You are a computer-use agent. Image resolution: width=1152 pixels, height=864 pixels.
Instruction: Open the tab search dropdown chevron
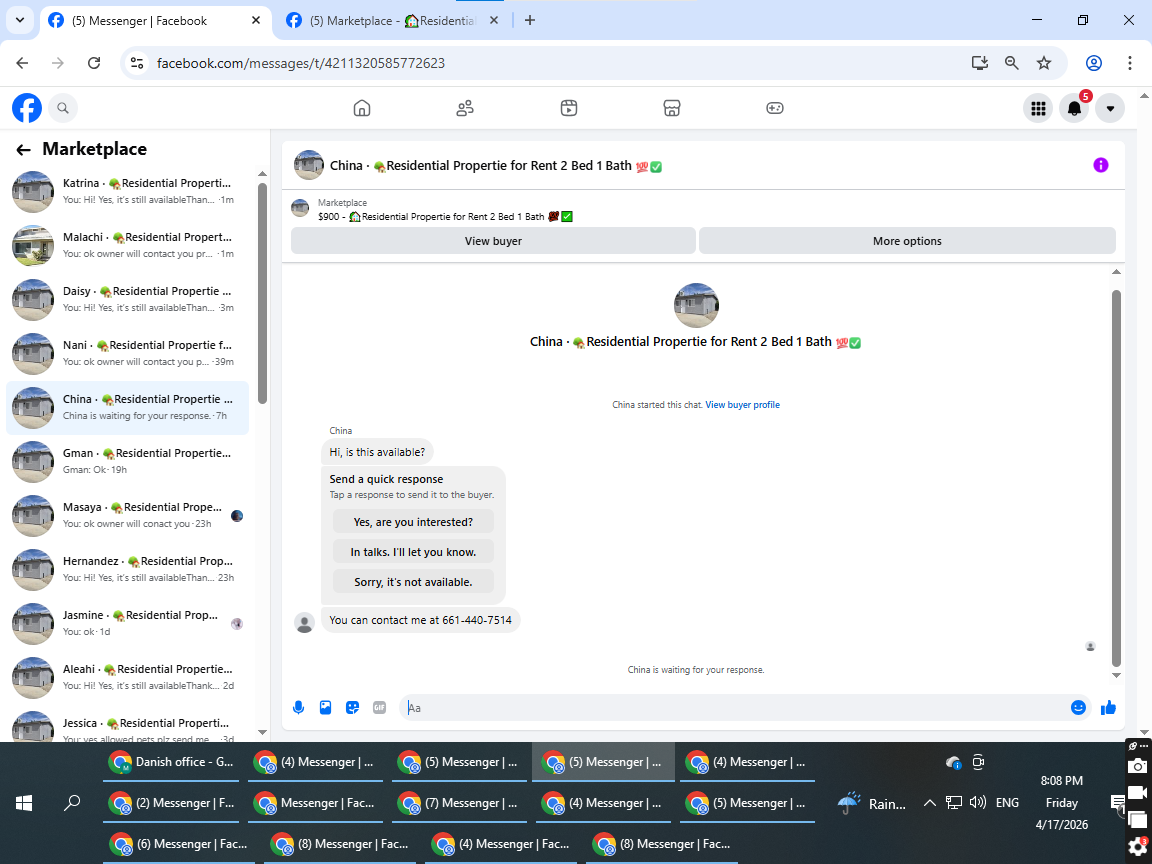pos(20,21)
